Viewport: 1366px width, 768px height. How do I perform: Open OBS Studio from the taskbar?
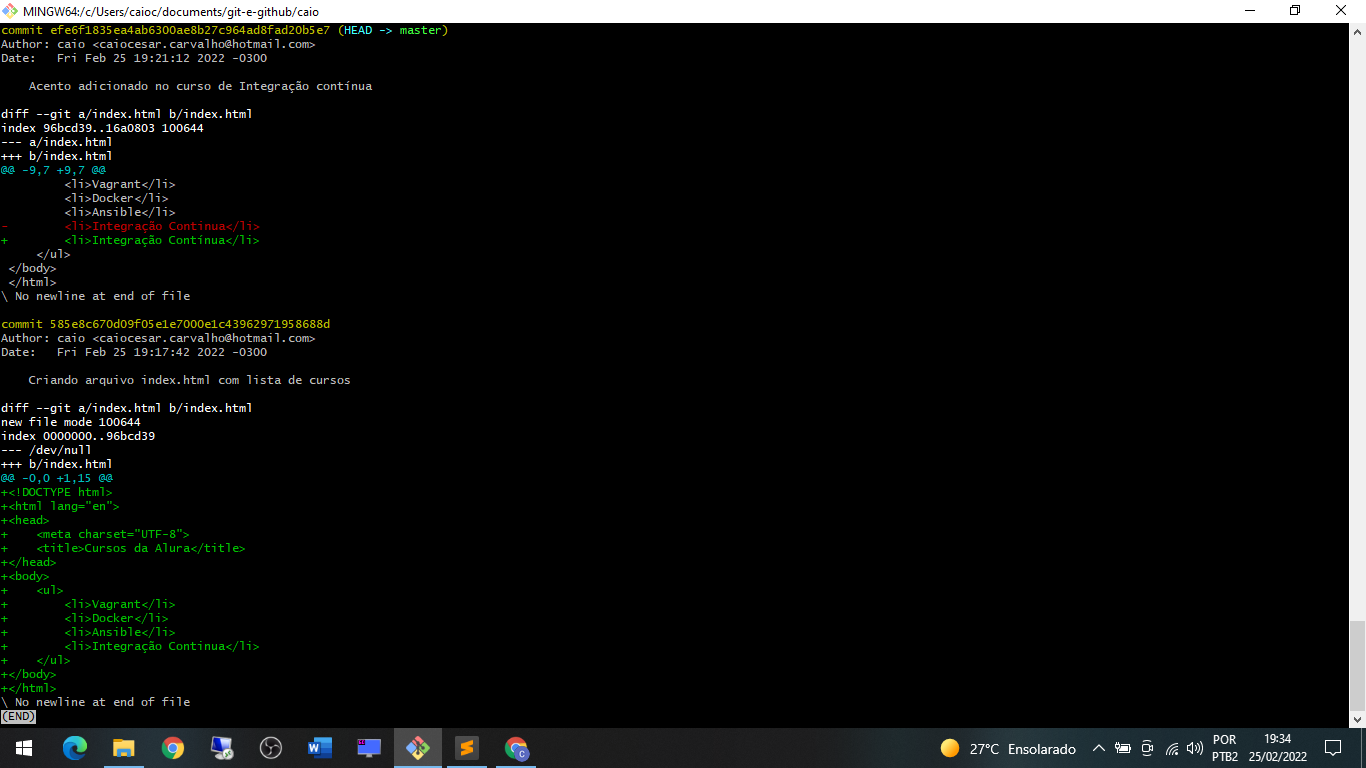(x=271, y=748)
